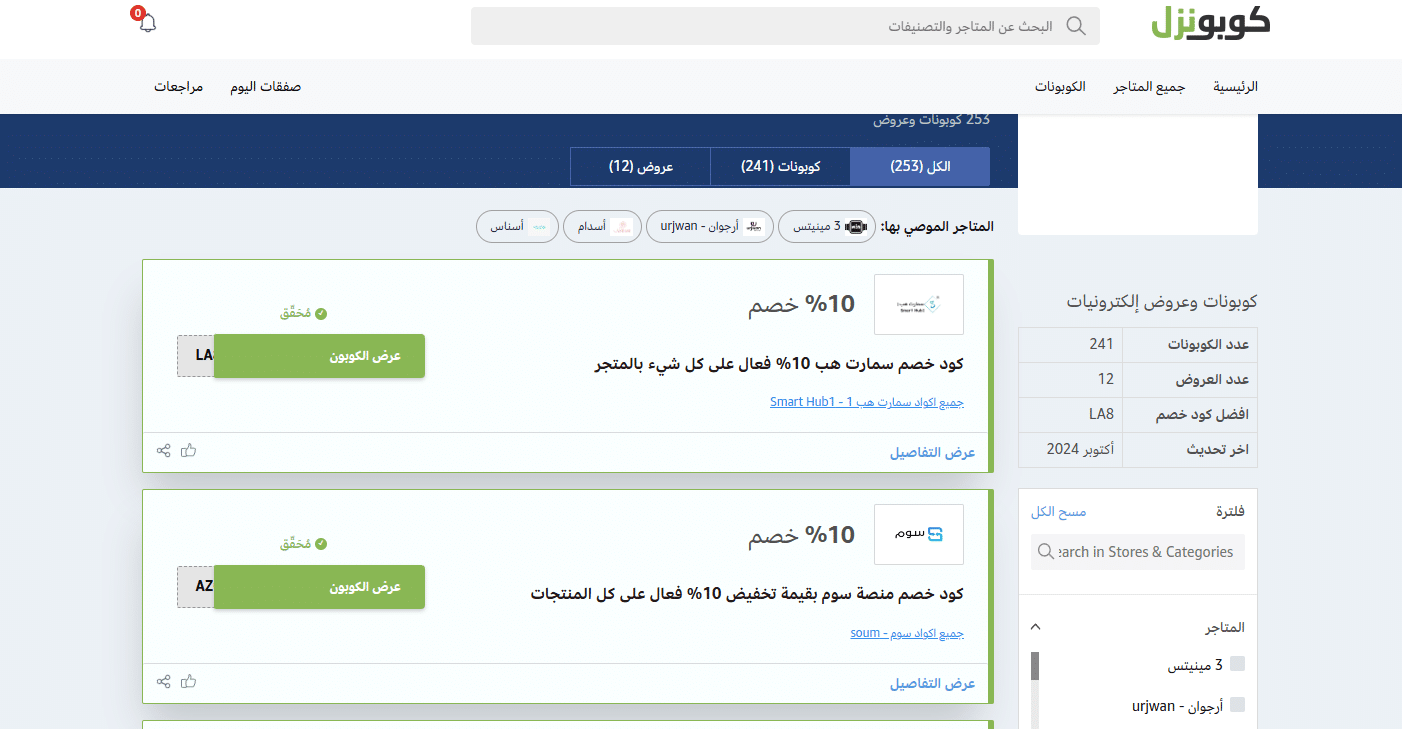This screenshot has height=729, width=1402.
Task: Share the Soum coupon
Action: coord(164,681)
